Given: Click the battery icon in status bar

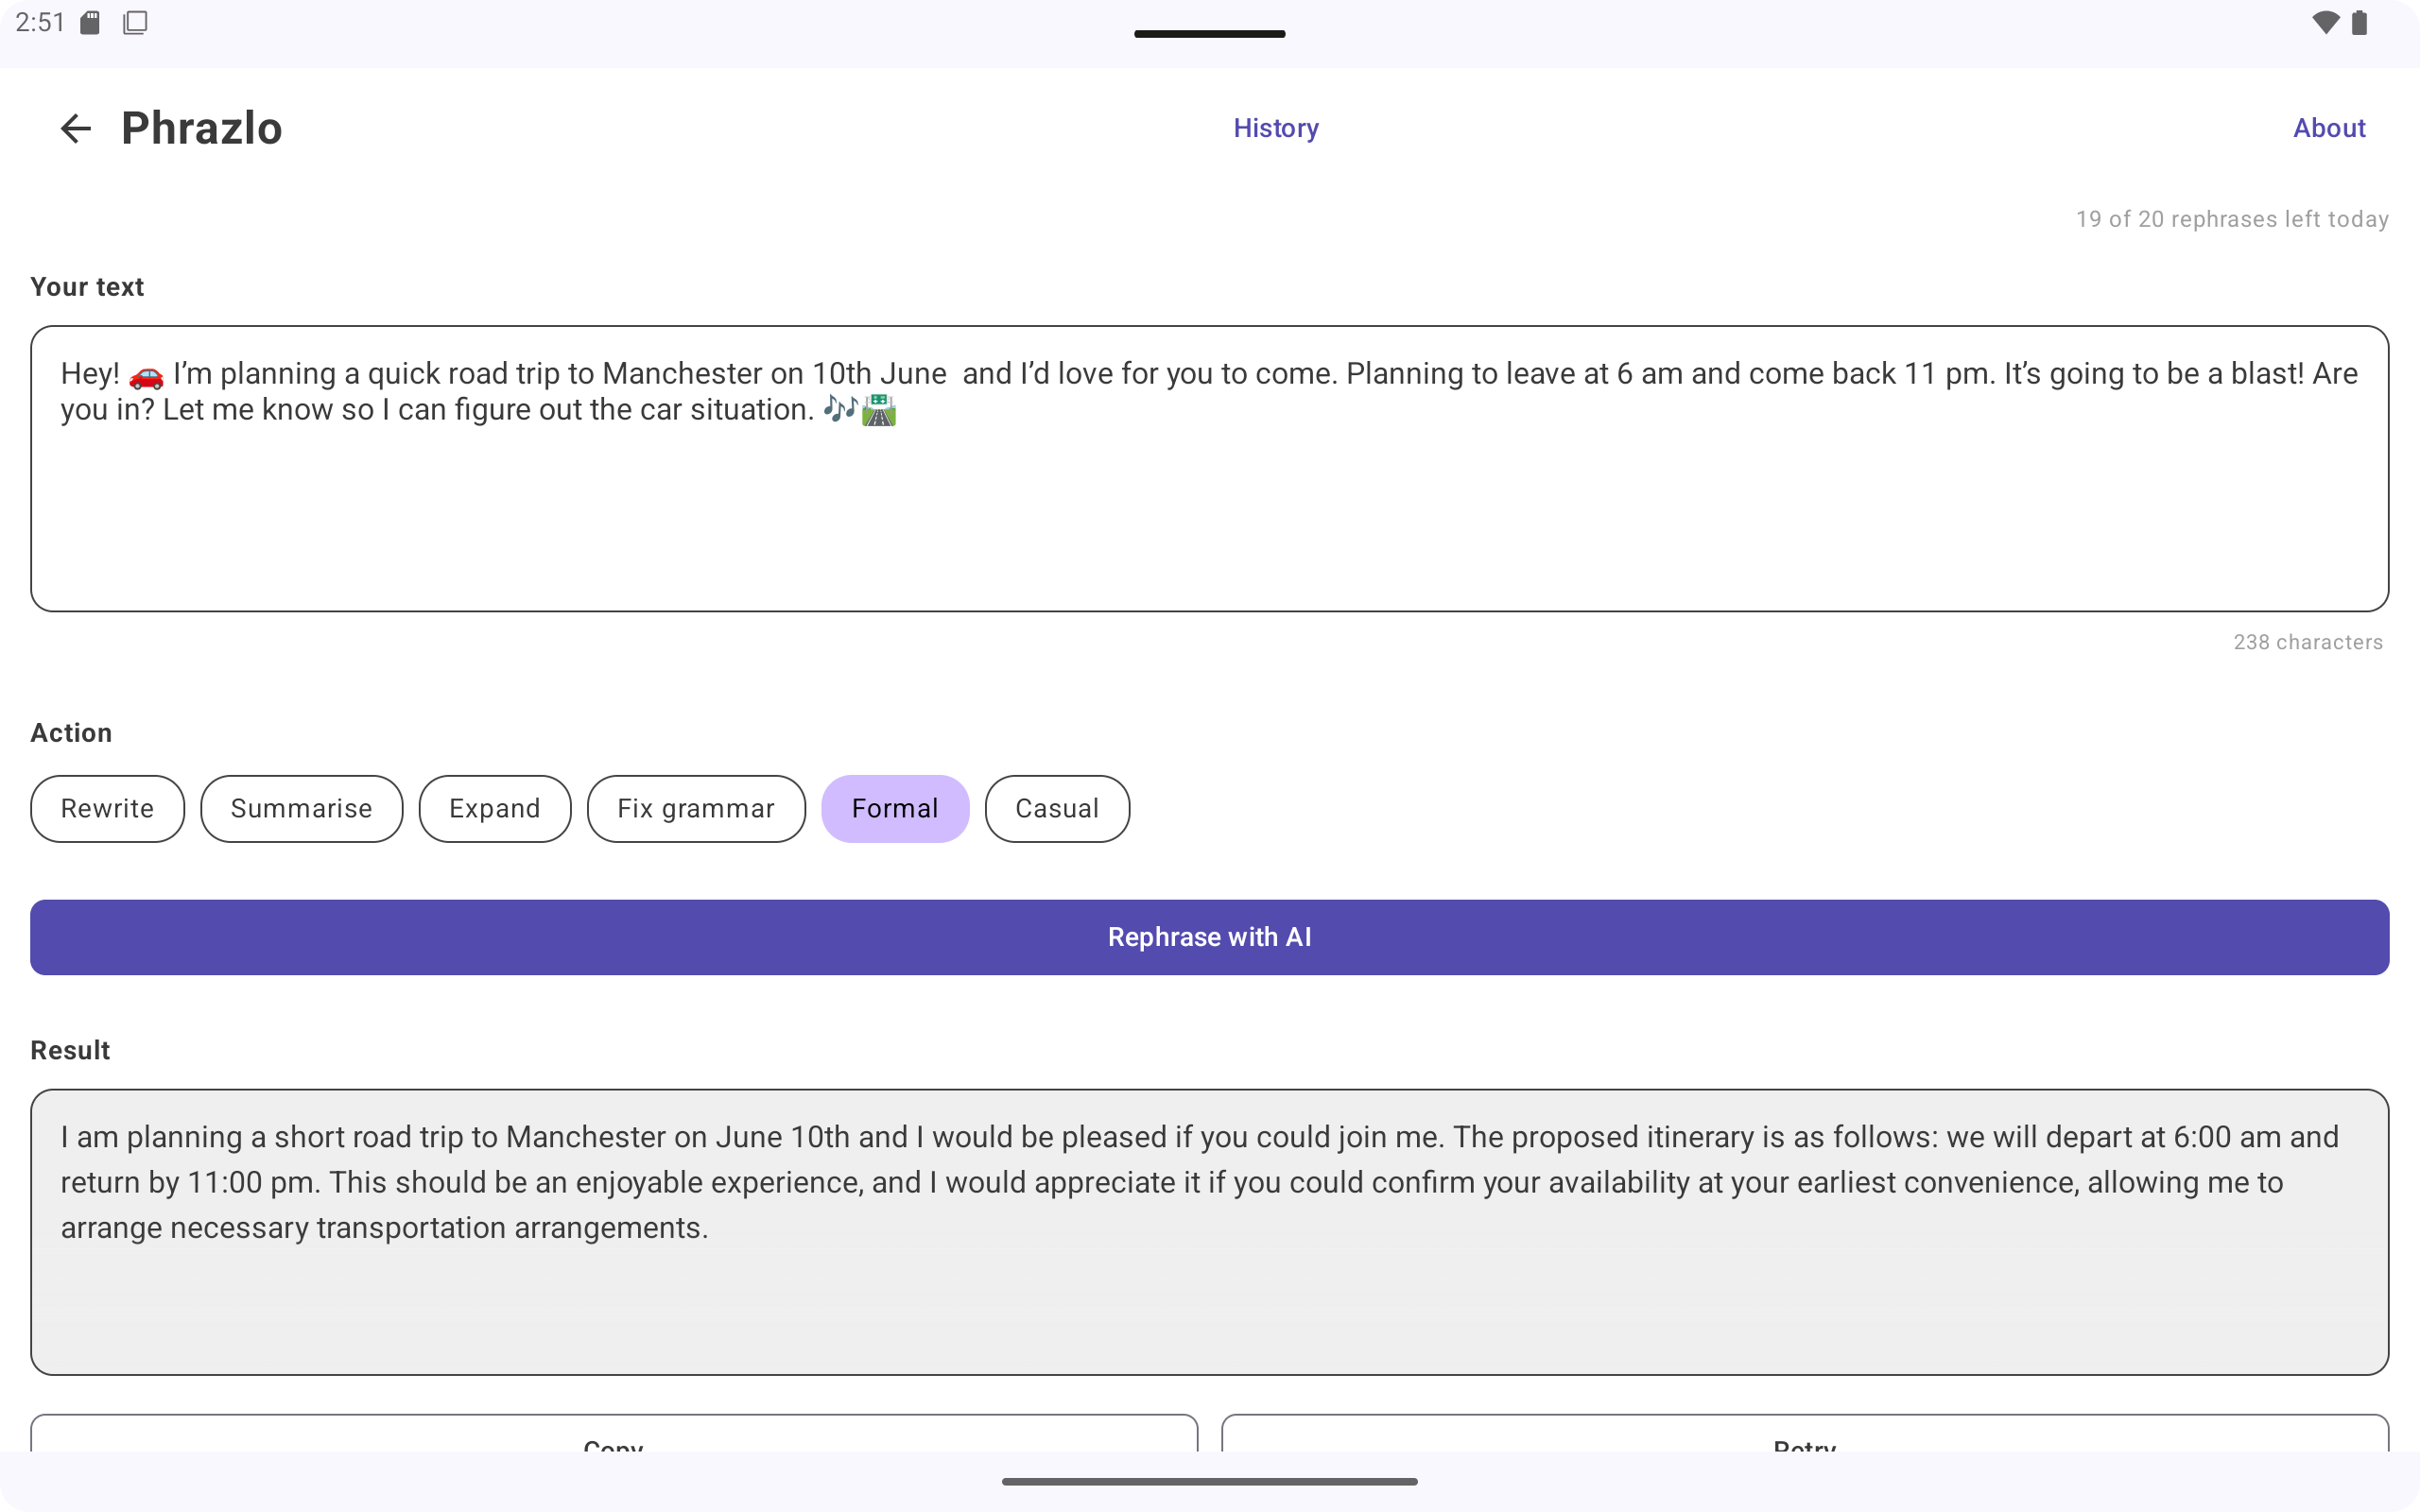Looking at the screenshot, I should tap(2360, 22).
